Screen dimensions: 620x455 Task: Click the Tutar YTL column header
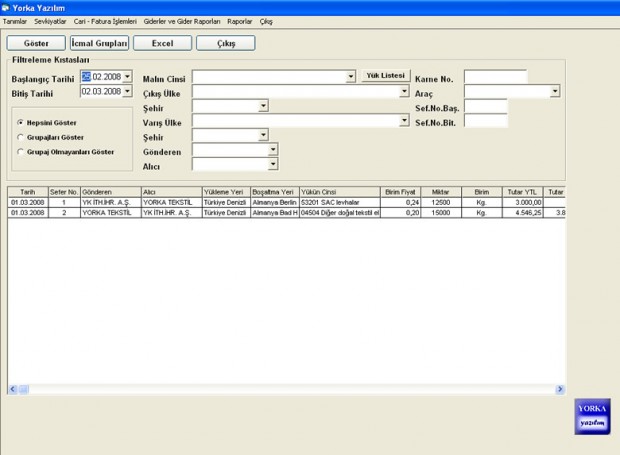coord(522,192)
